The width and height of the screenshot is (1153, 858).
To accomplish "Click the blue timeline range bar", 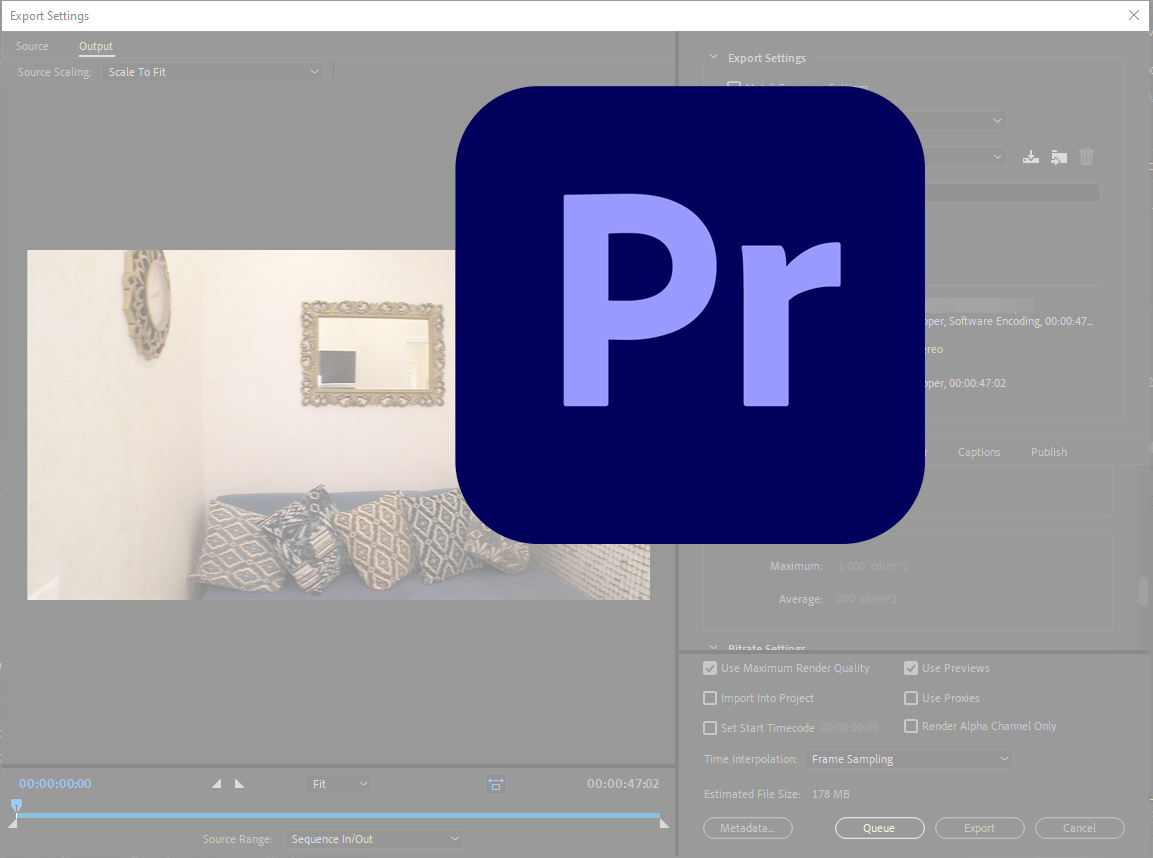I will (x=338, y=815).
